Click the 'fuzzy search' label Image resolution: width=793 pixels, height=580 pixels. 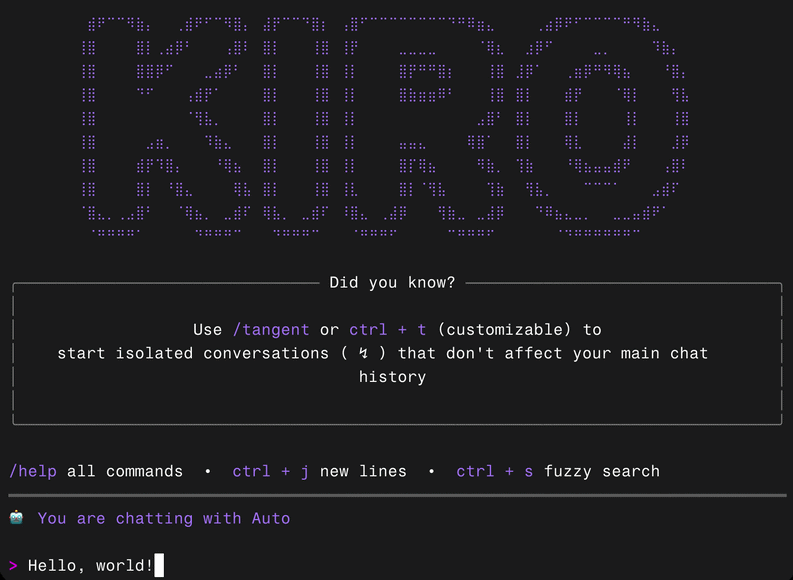pos(602,471)
